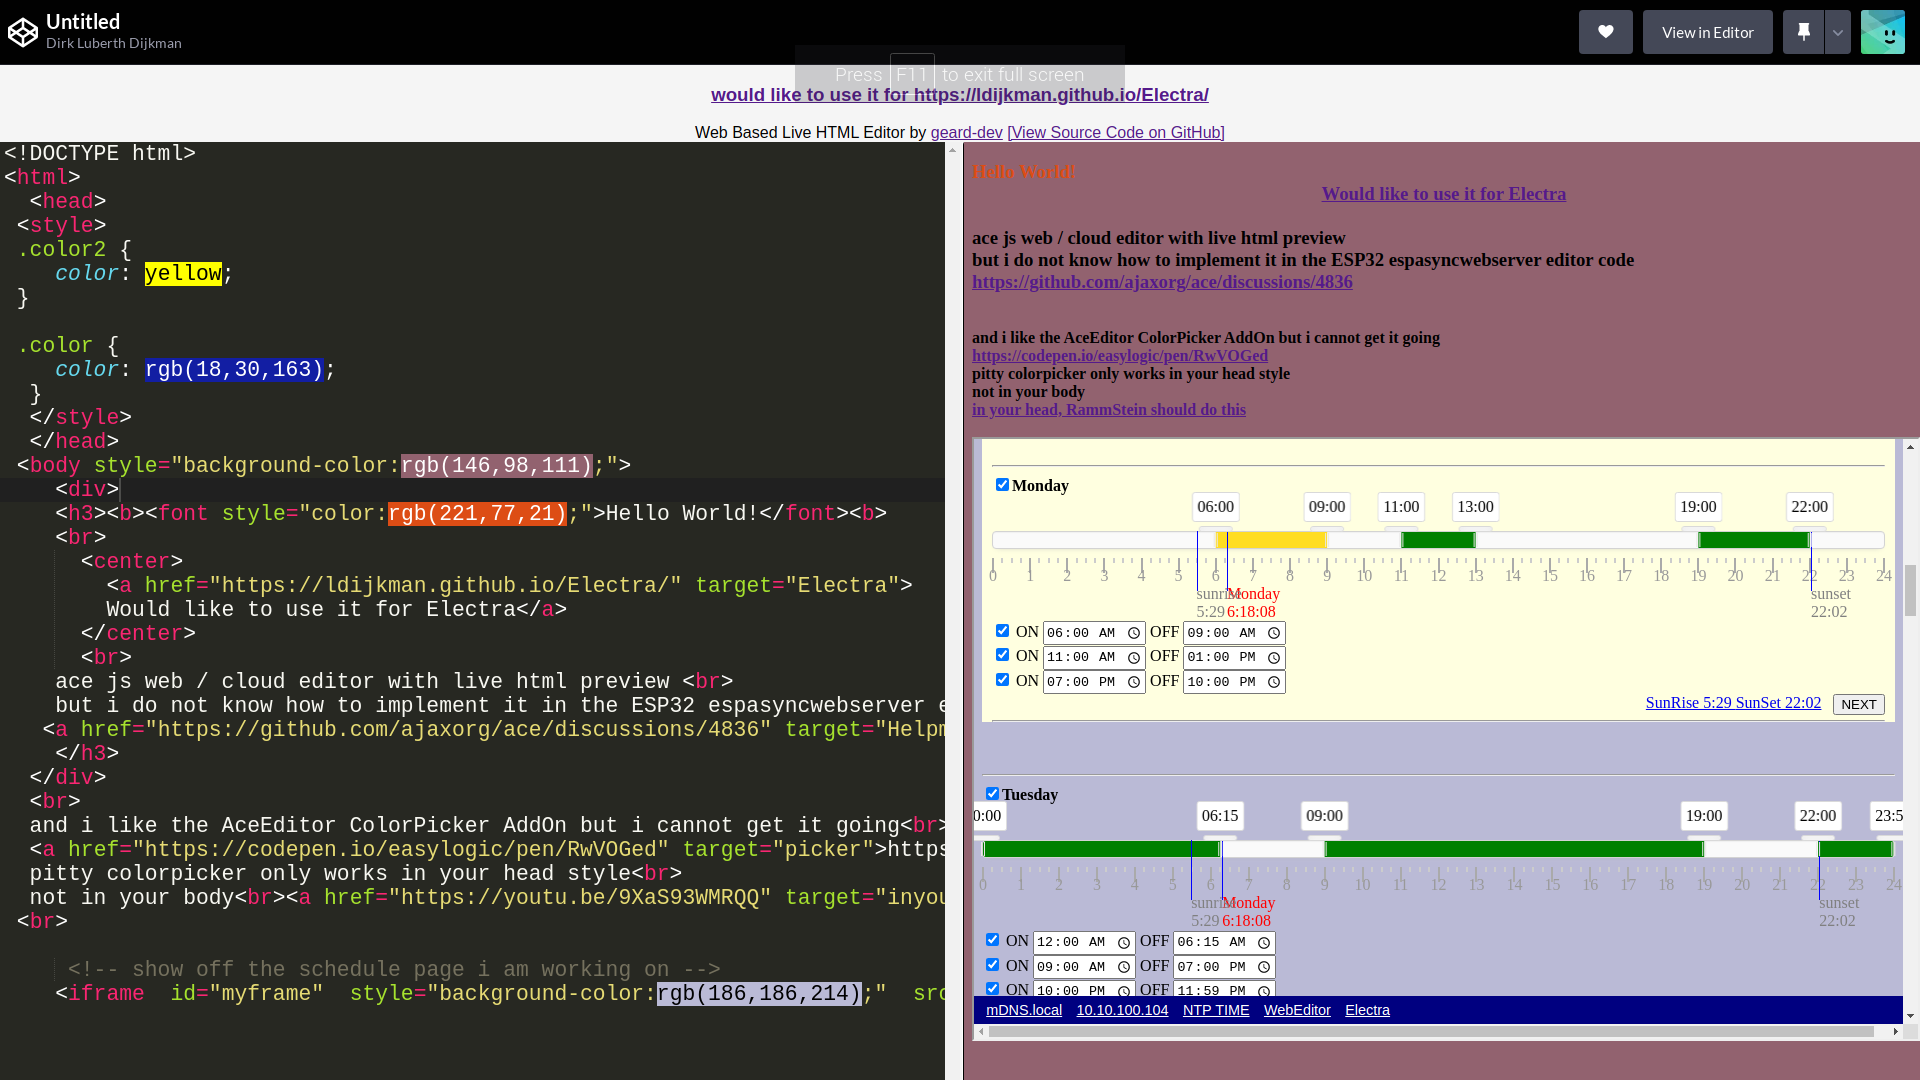Uncheck the Monday checkbox
Viewport: 1920px width, 1080px height.
1002,485
